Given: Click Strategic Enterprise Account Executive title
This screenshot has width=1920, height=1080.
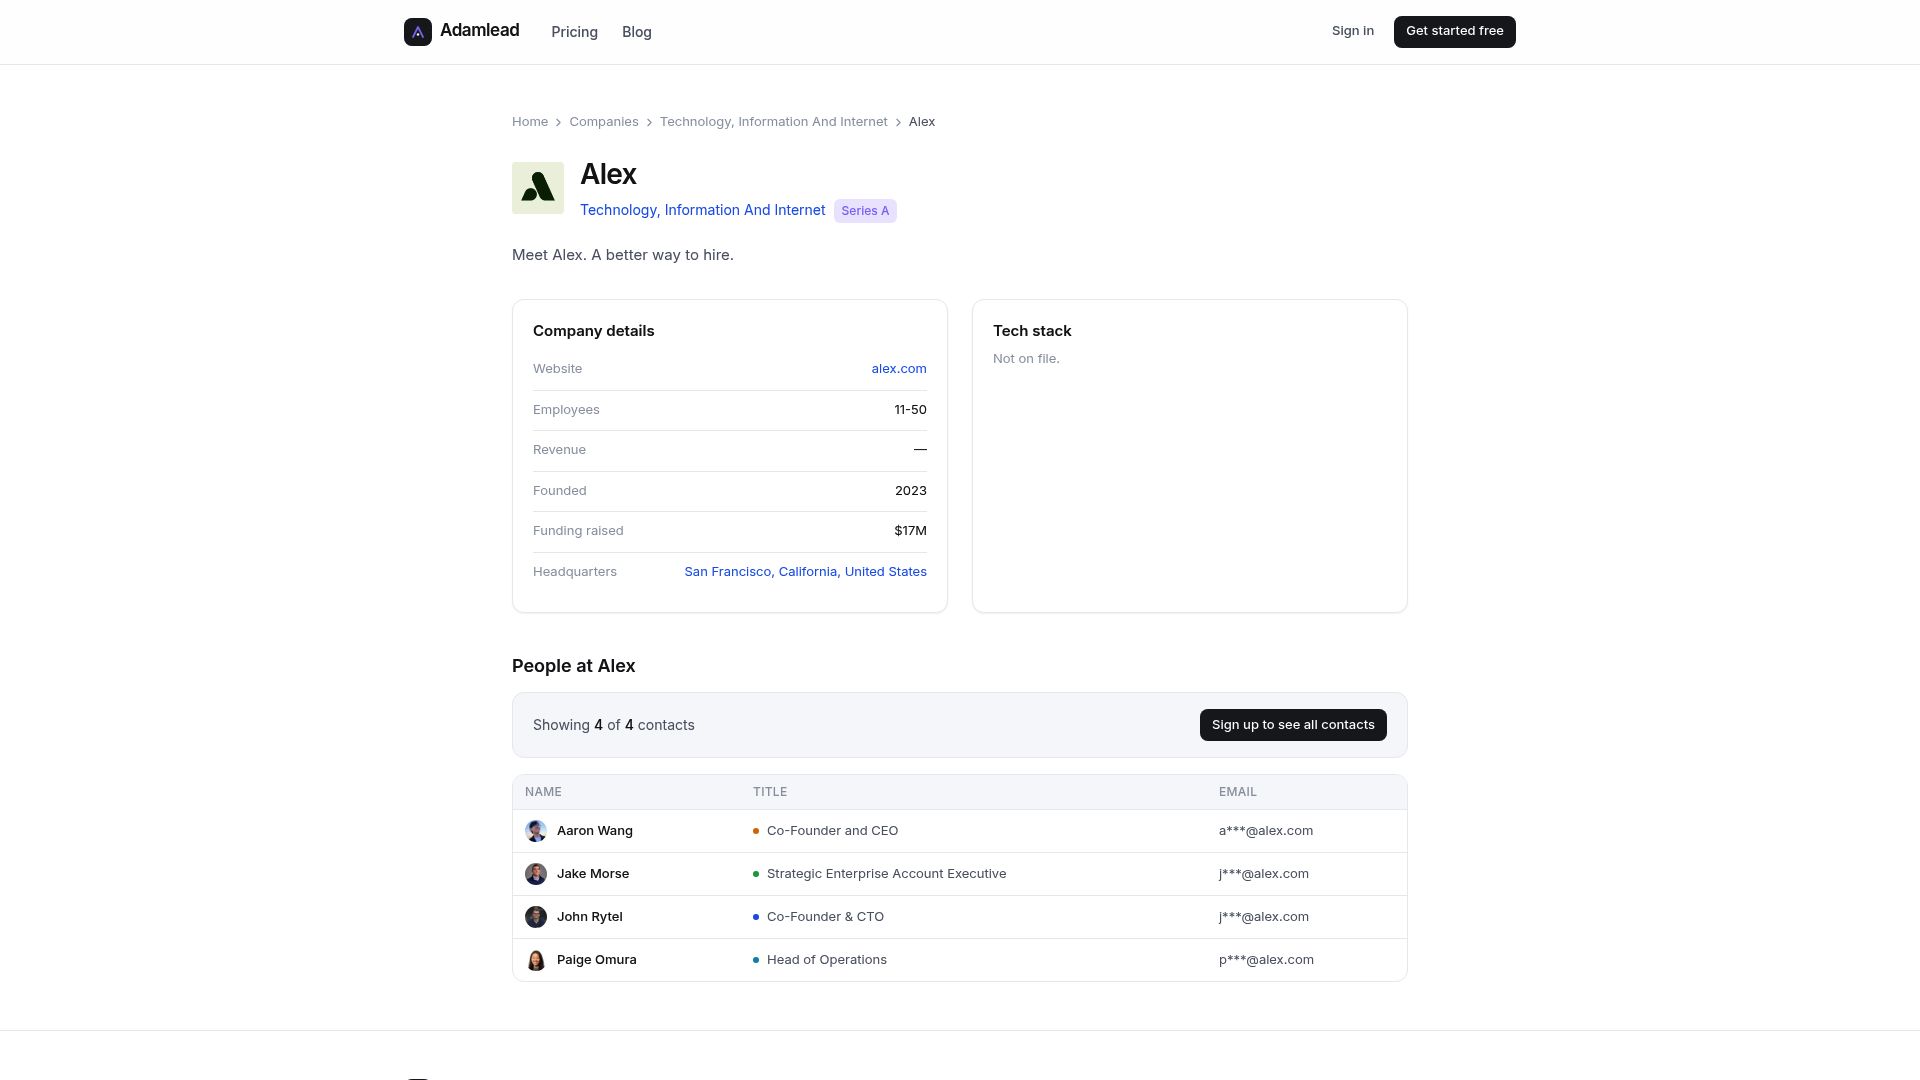Looking at the screenshot, I should point(887,874).
